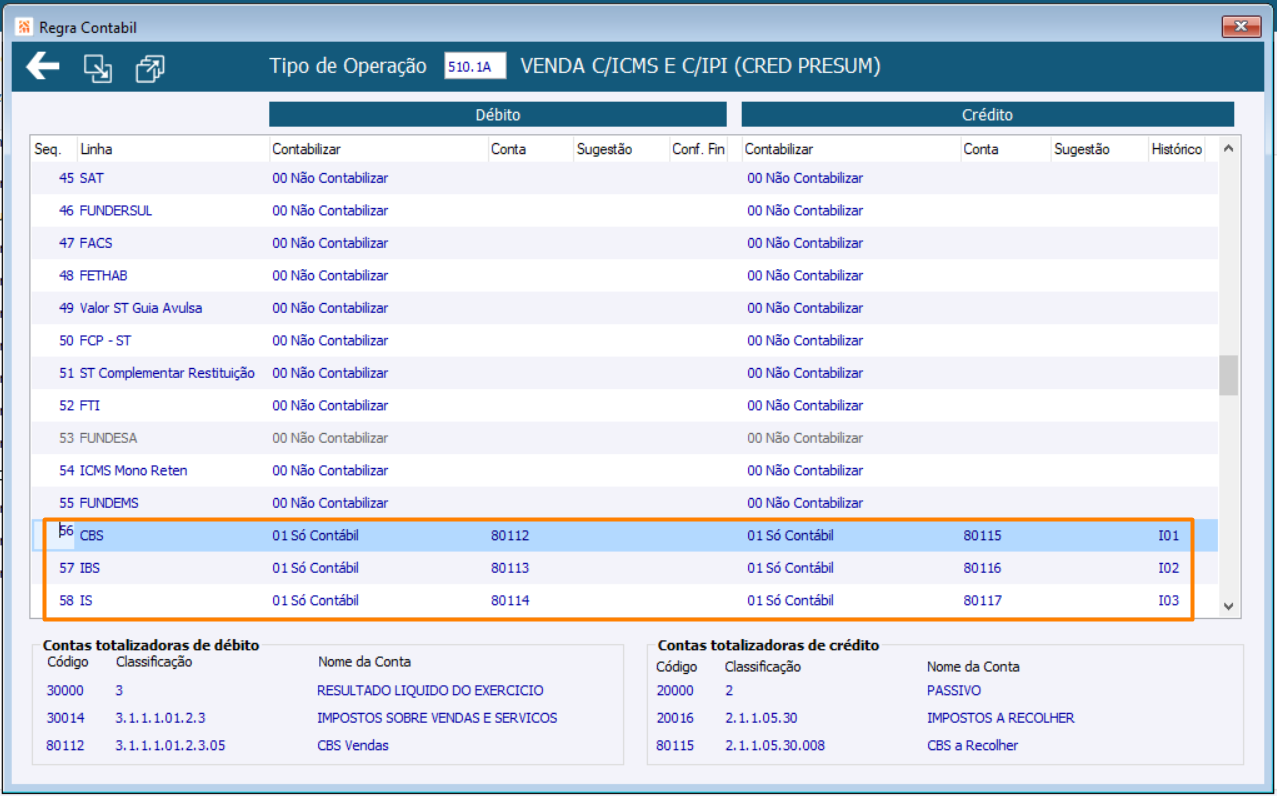
Task: Click histórico I02 in IBS row
Action: (1169, 568)
